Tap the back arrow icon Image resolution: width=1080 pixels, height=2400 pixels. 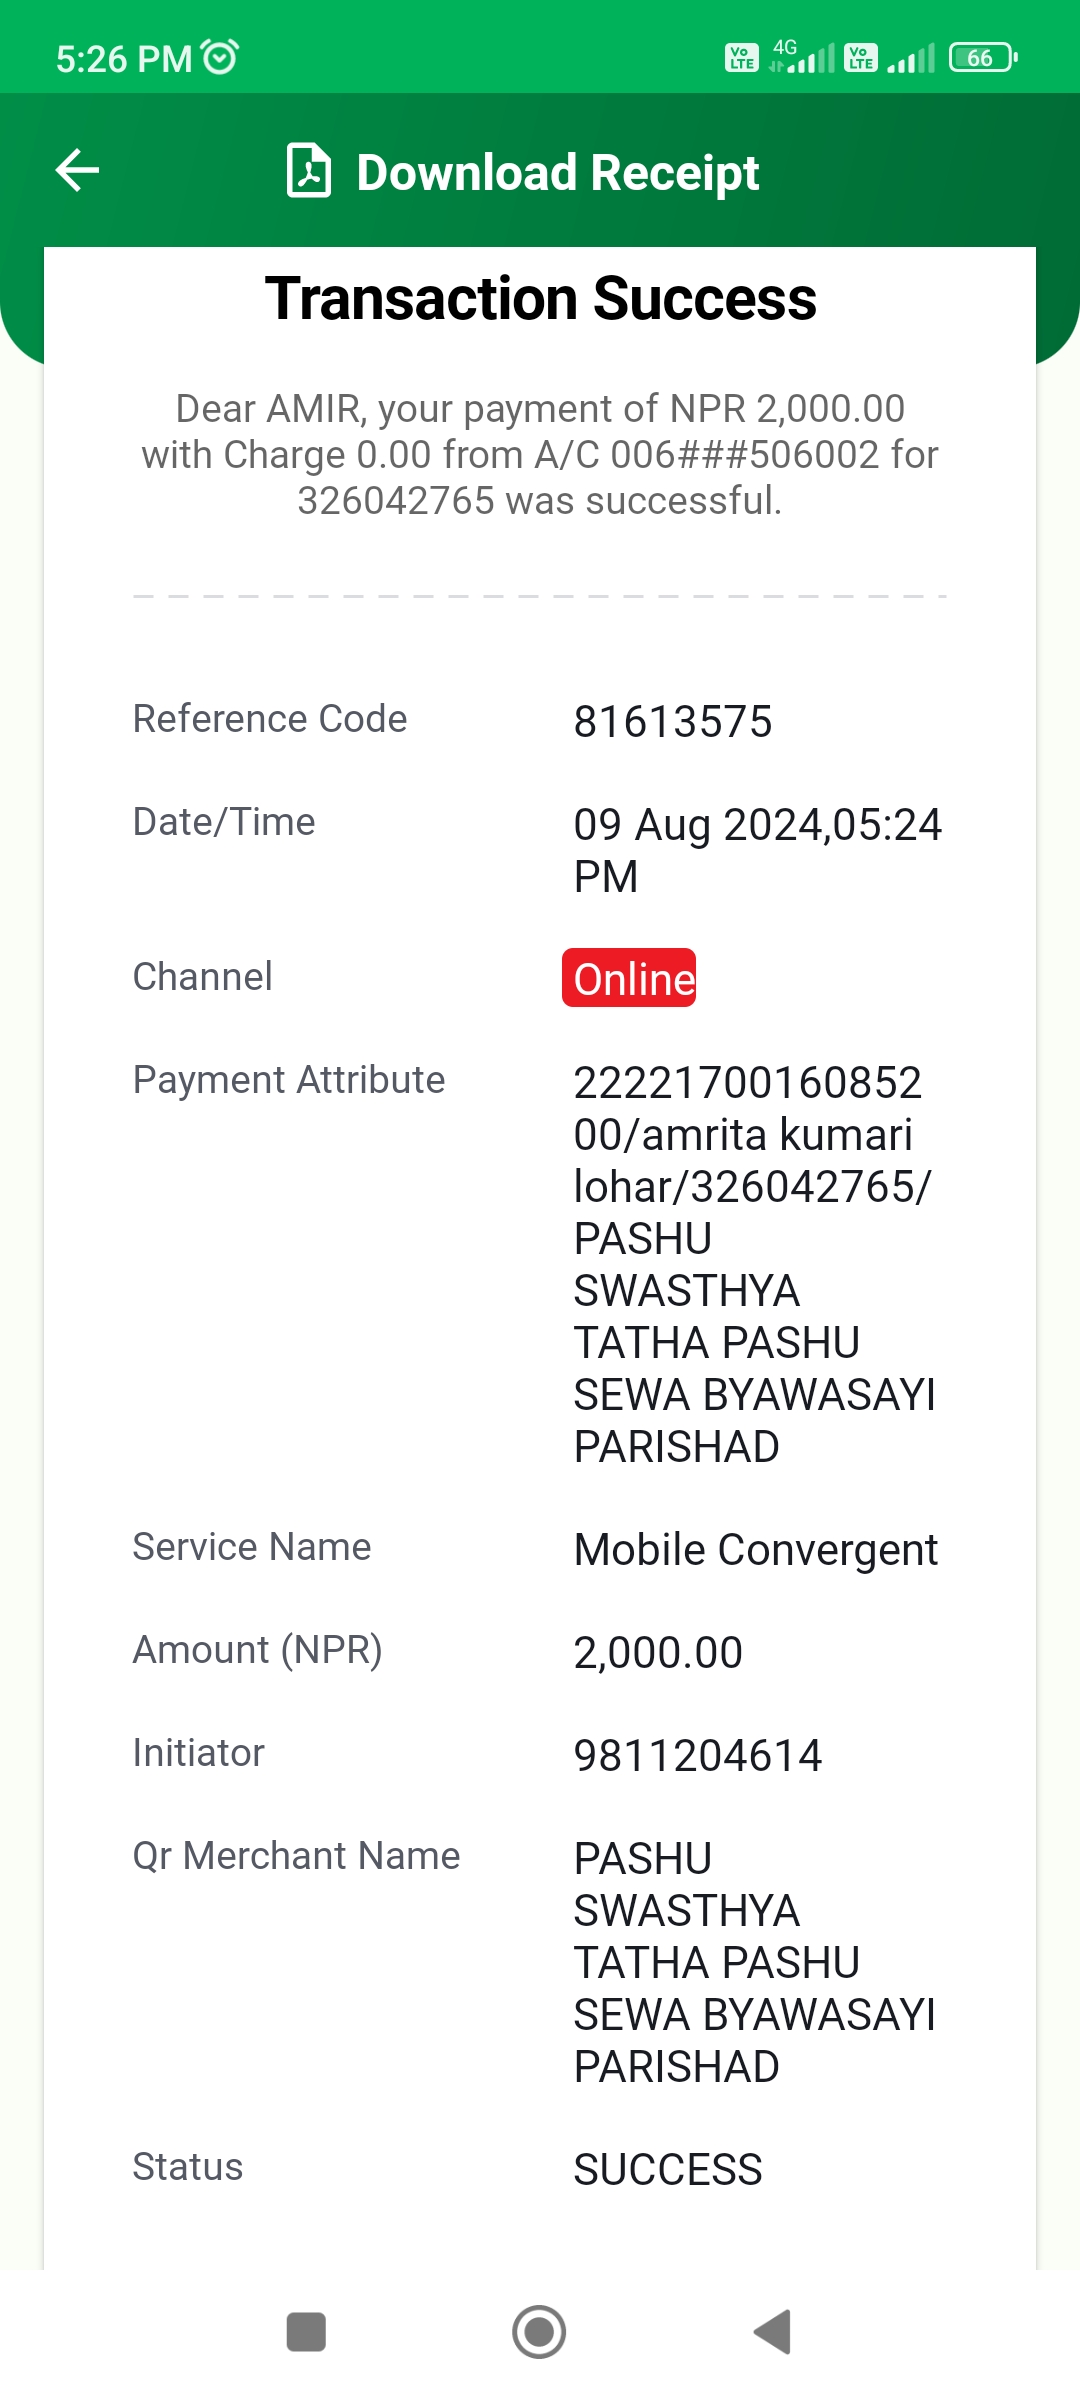coord(77,170)
